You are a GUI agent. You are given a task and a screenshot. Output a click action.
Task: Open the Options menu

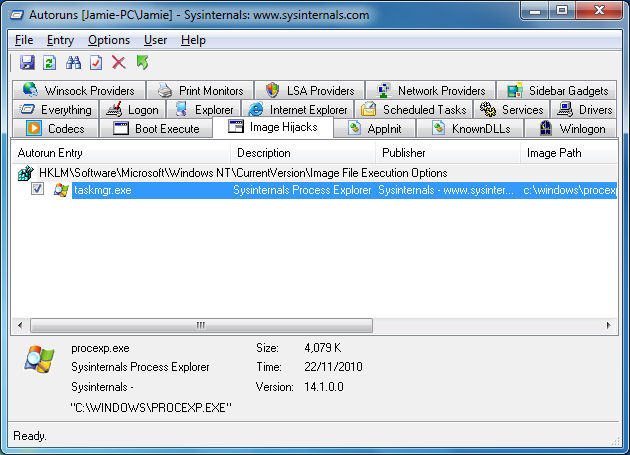pyautogui.click(x=109, y=40)
